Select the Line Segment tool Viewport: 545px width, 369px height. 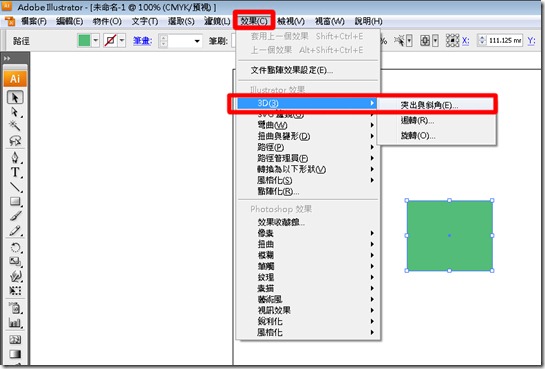point(15,187)
